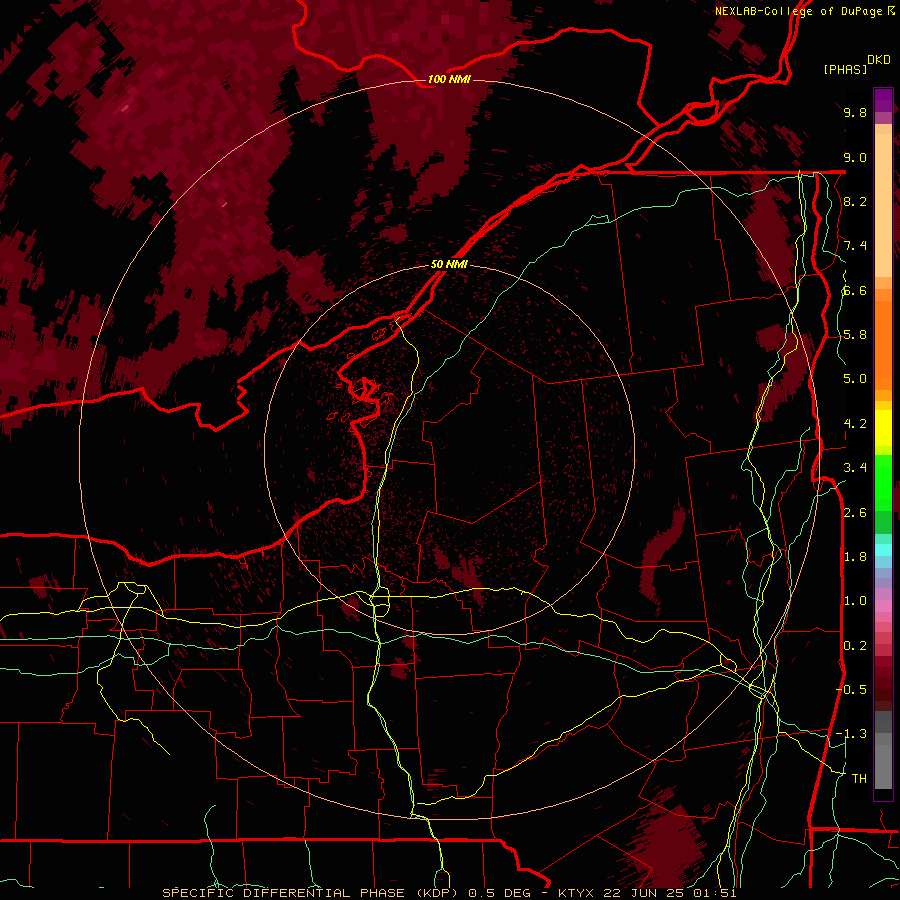This screenshot has height=900, width=900.
Task: Click the 1.8 legend value
Action: point(855,557)
